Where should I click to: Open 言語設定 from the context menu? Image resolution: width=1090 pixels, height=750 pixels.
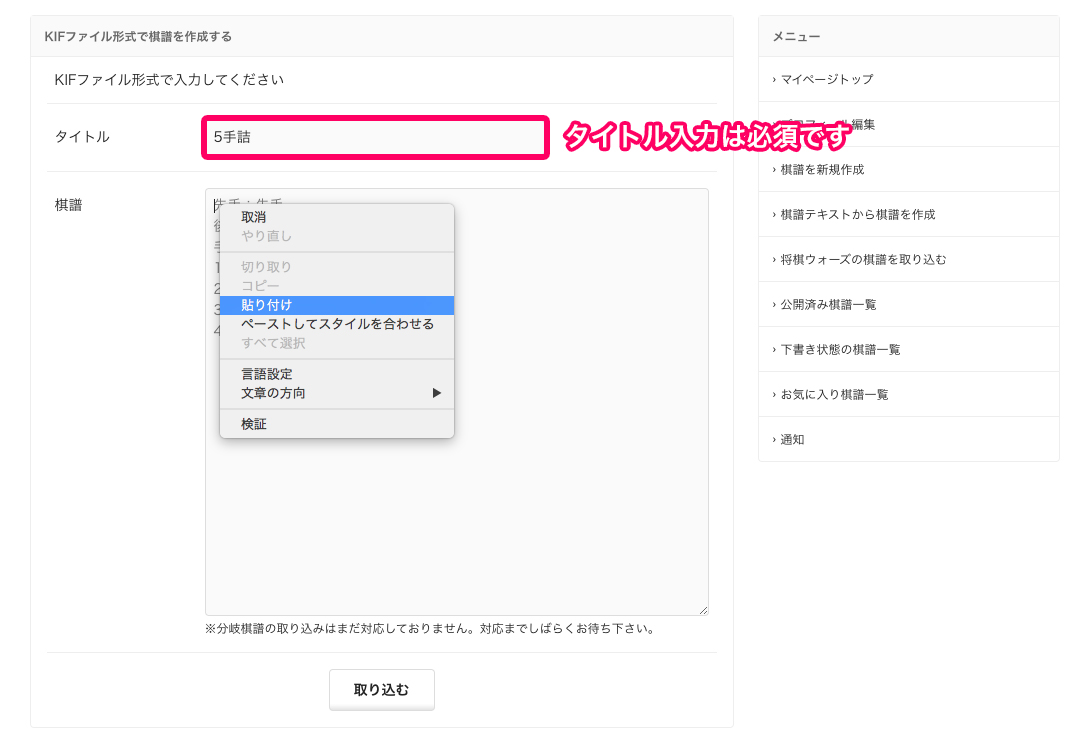(266, 374)
